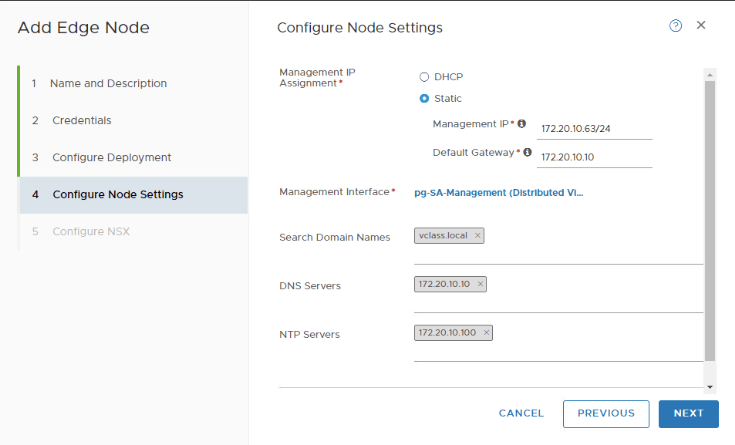Go to step 1 Name and Description
The width and height of the screenshot is (735, 445).
[x=108, y=83]
